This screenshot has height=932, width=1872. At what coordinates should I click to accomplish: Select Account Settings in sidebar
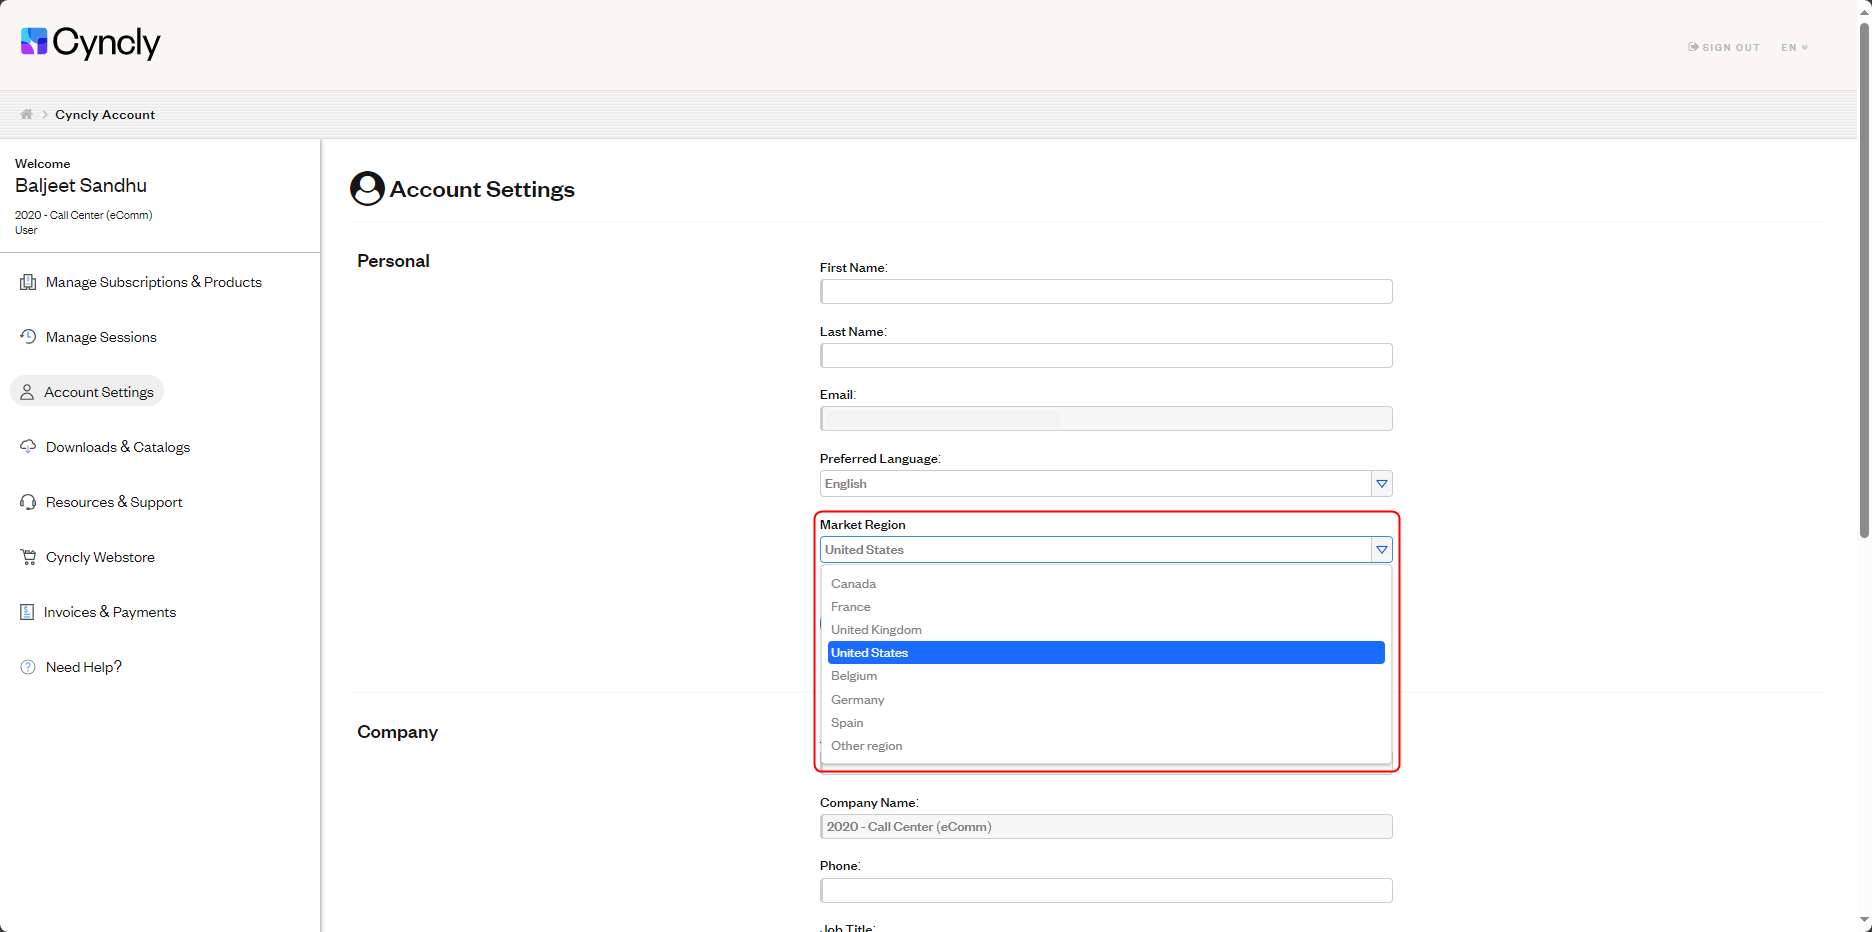click(x=87, y=391)
